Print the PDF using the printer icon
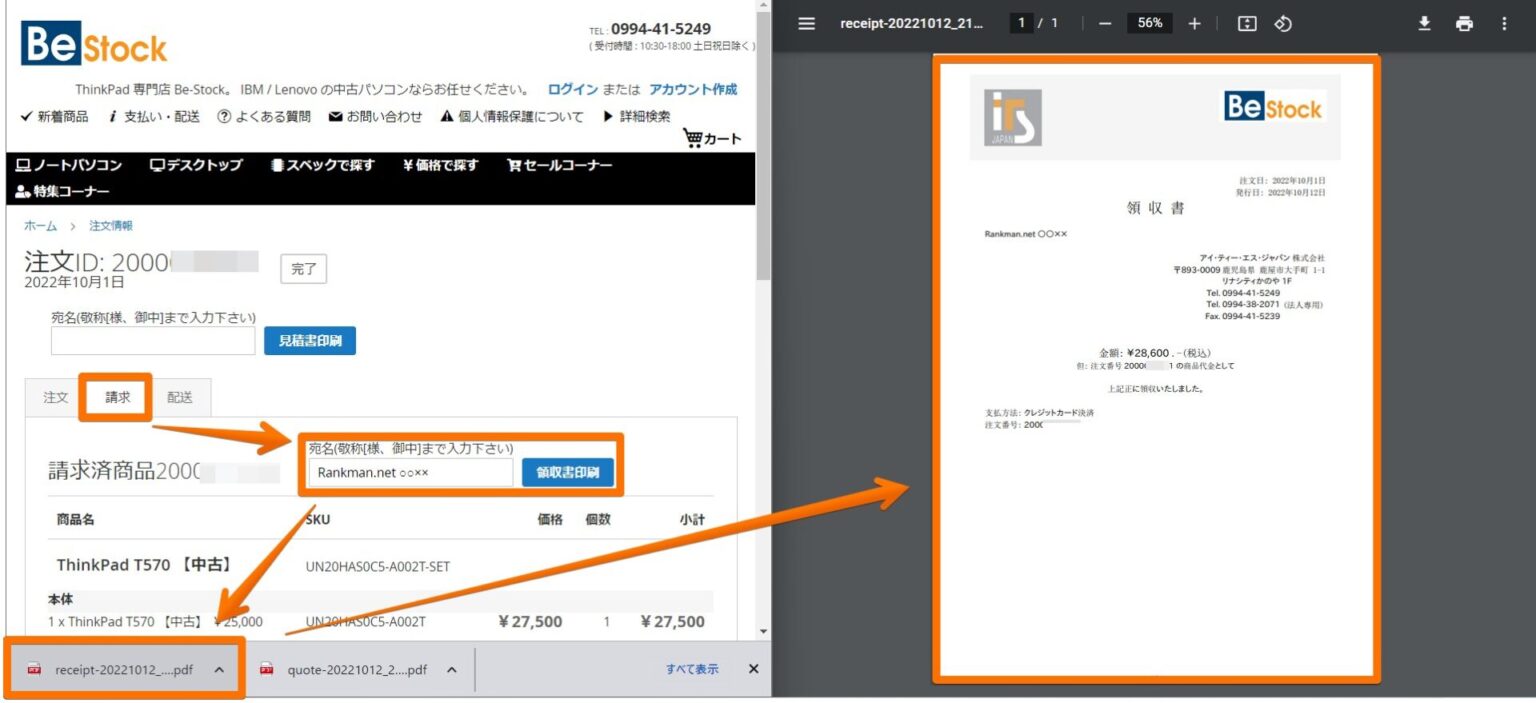The height and width of the screenshot is (703, 1536). click(1464, 22)
